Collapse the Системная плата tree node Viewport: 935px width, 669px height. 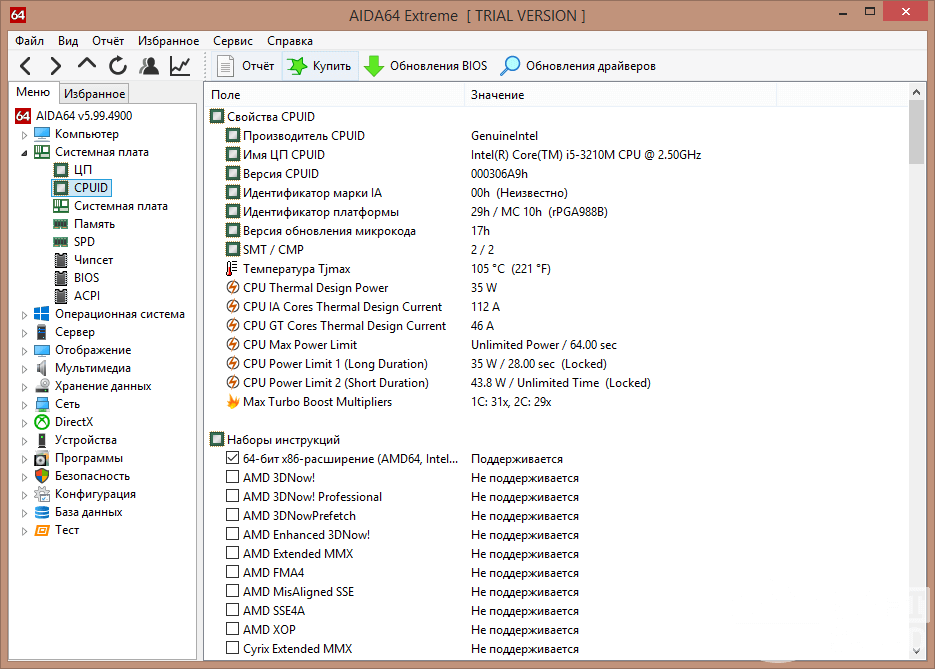[24, 153]
